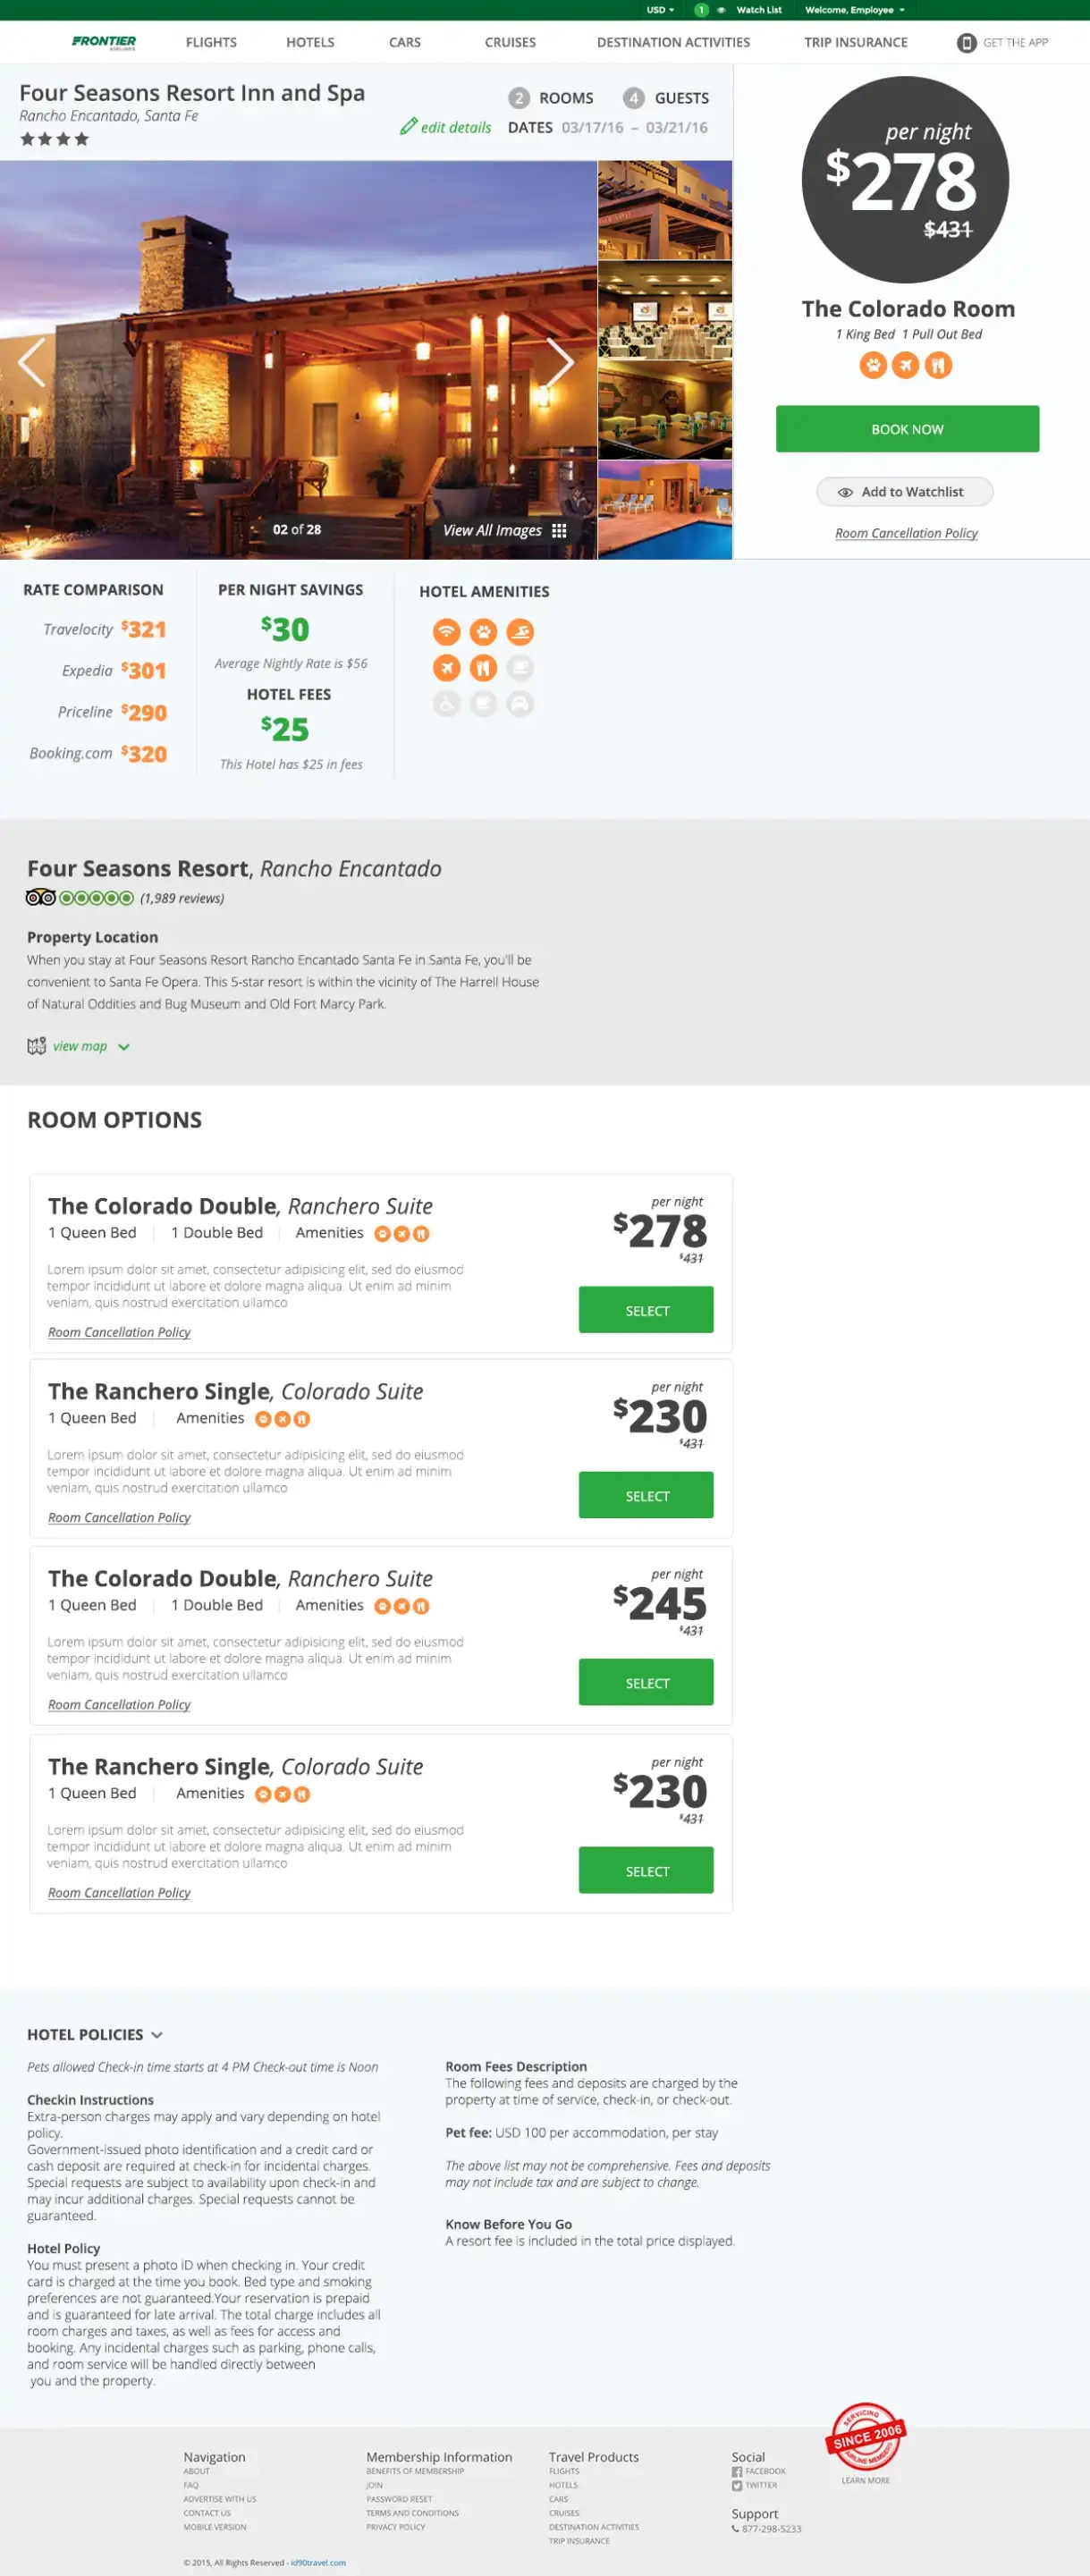Expand the view map section
1090x2576 pixels.
click(80, 1047)
